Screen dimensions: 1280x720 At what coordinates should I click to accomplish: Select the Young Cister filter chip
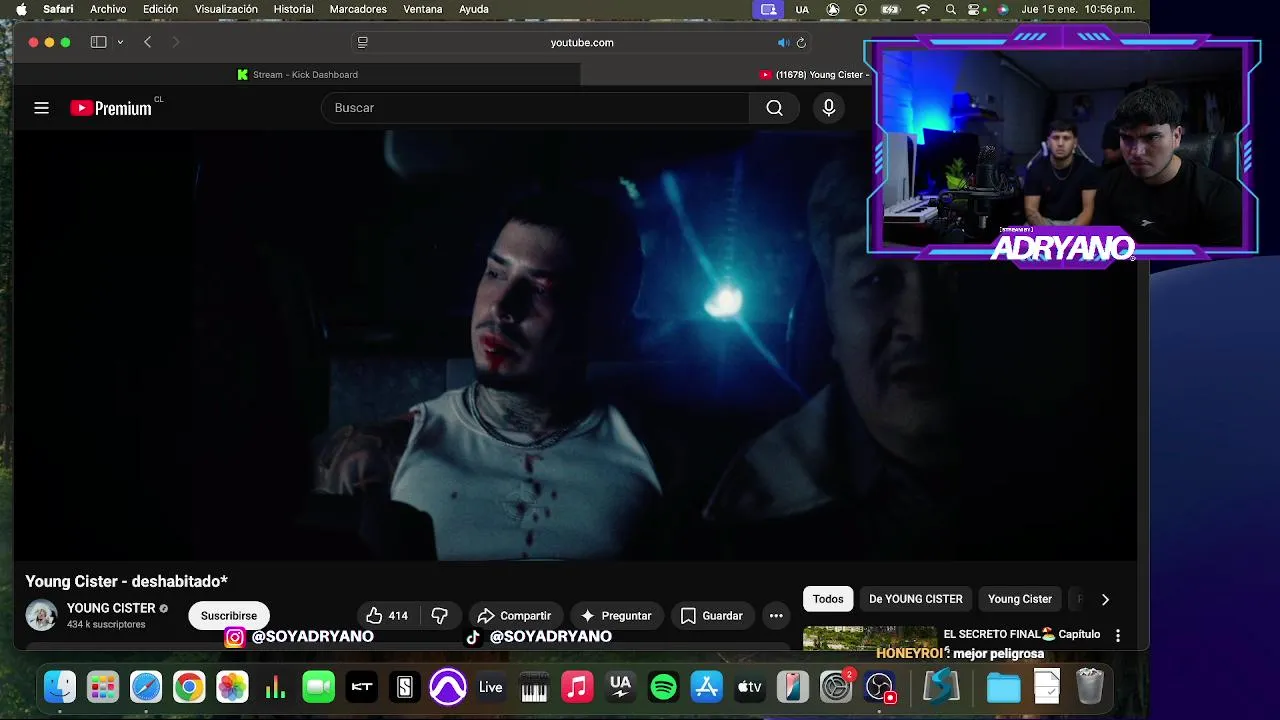pos(1020,599)
